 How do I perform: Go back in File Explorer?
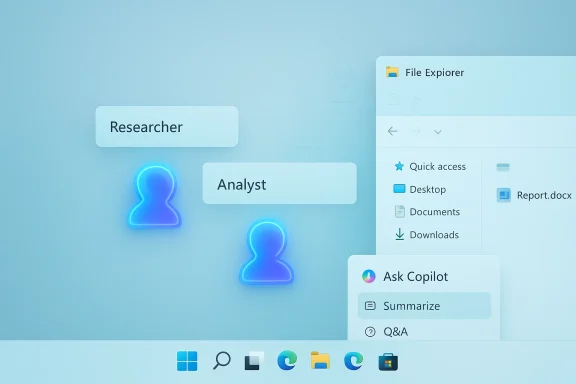point(392,131)
